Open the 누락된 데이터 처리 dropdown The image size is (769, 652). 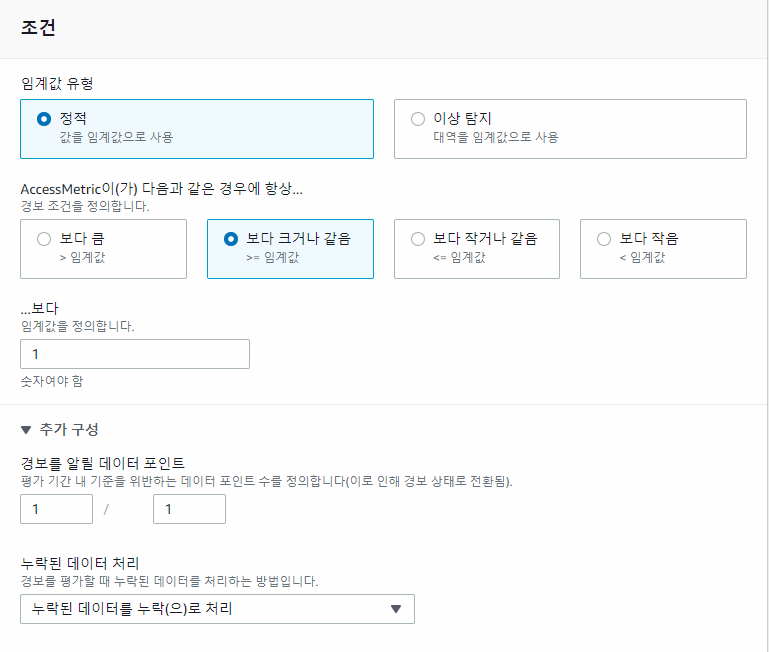point(217,609)
